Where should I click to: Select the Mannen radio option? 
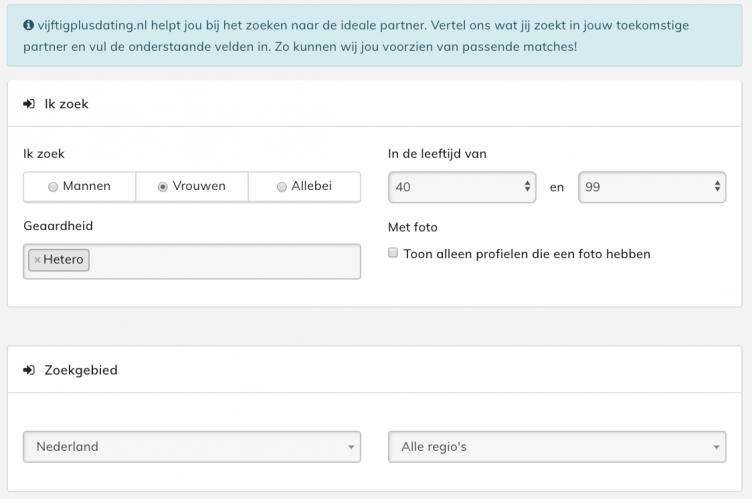click(x=53, y=187)
